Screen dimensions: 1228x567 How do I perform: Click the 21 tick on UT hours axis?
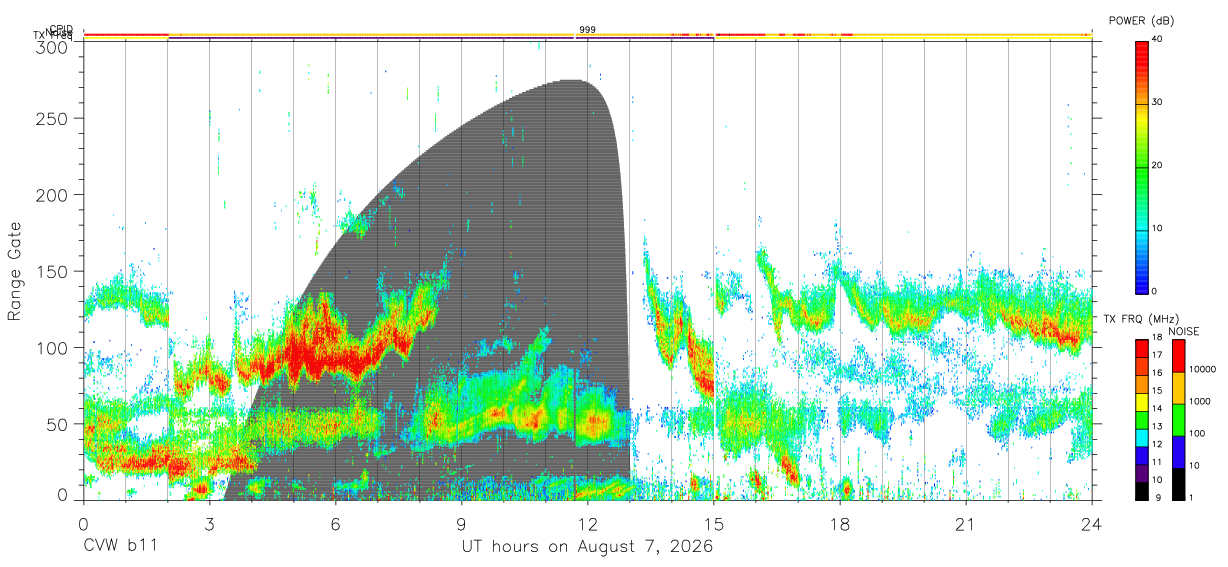pos(966,525)
